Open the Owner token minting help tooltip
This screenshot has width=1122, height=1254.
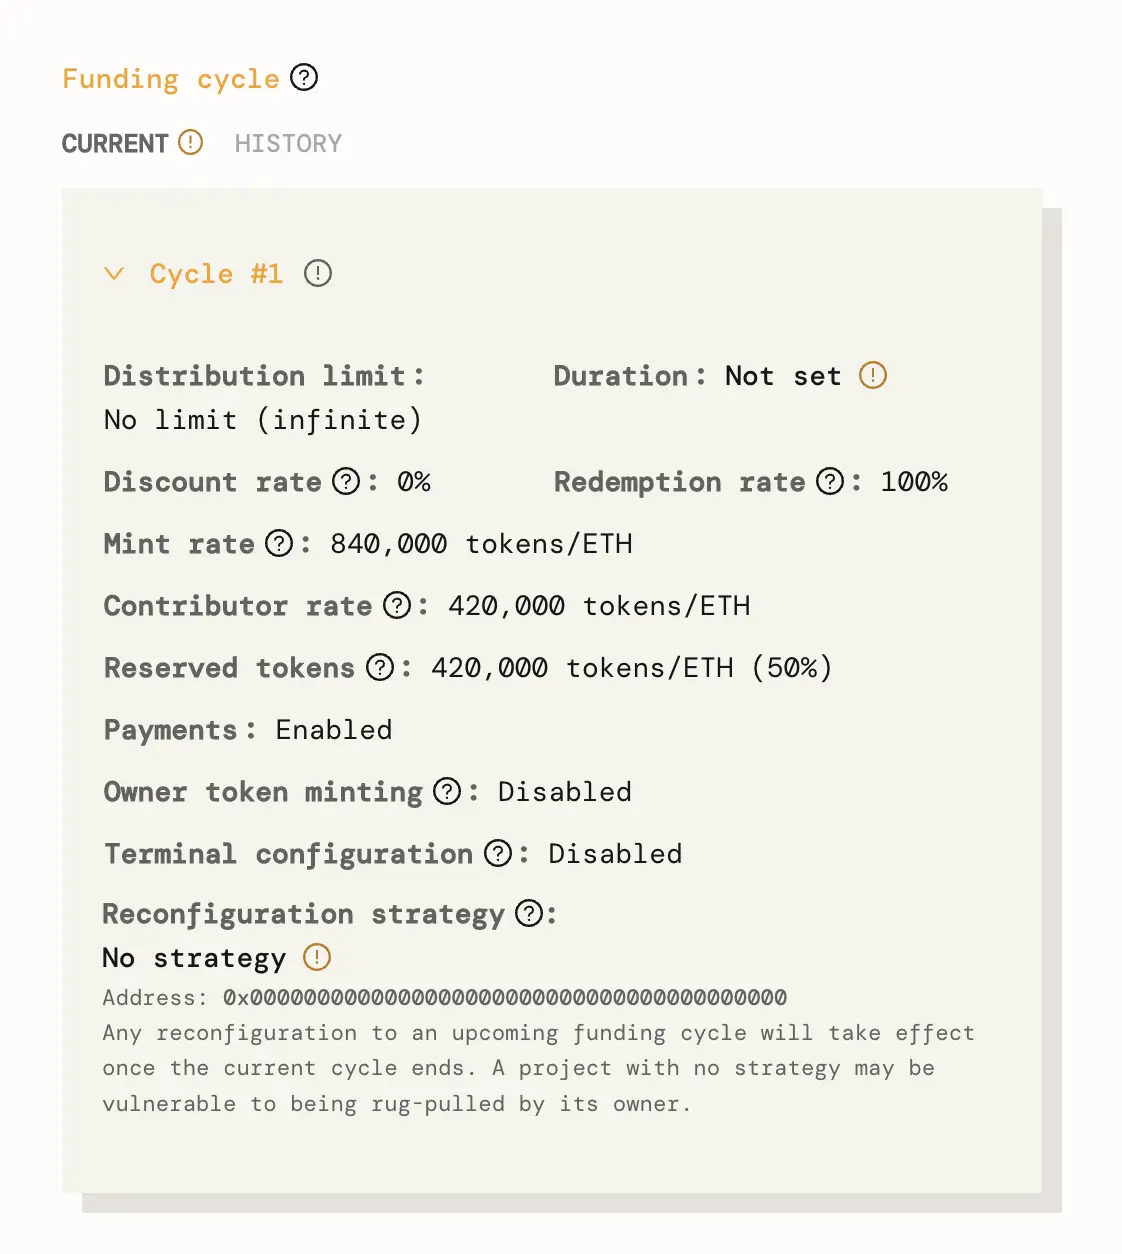[447, 791]
